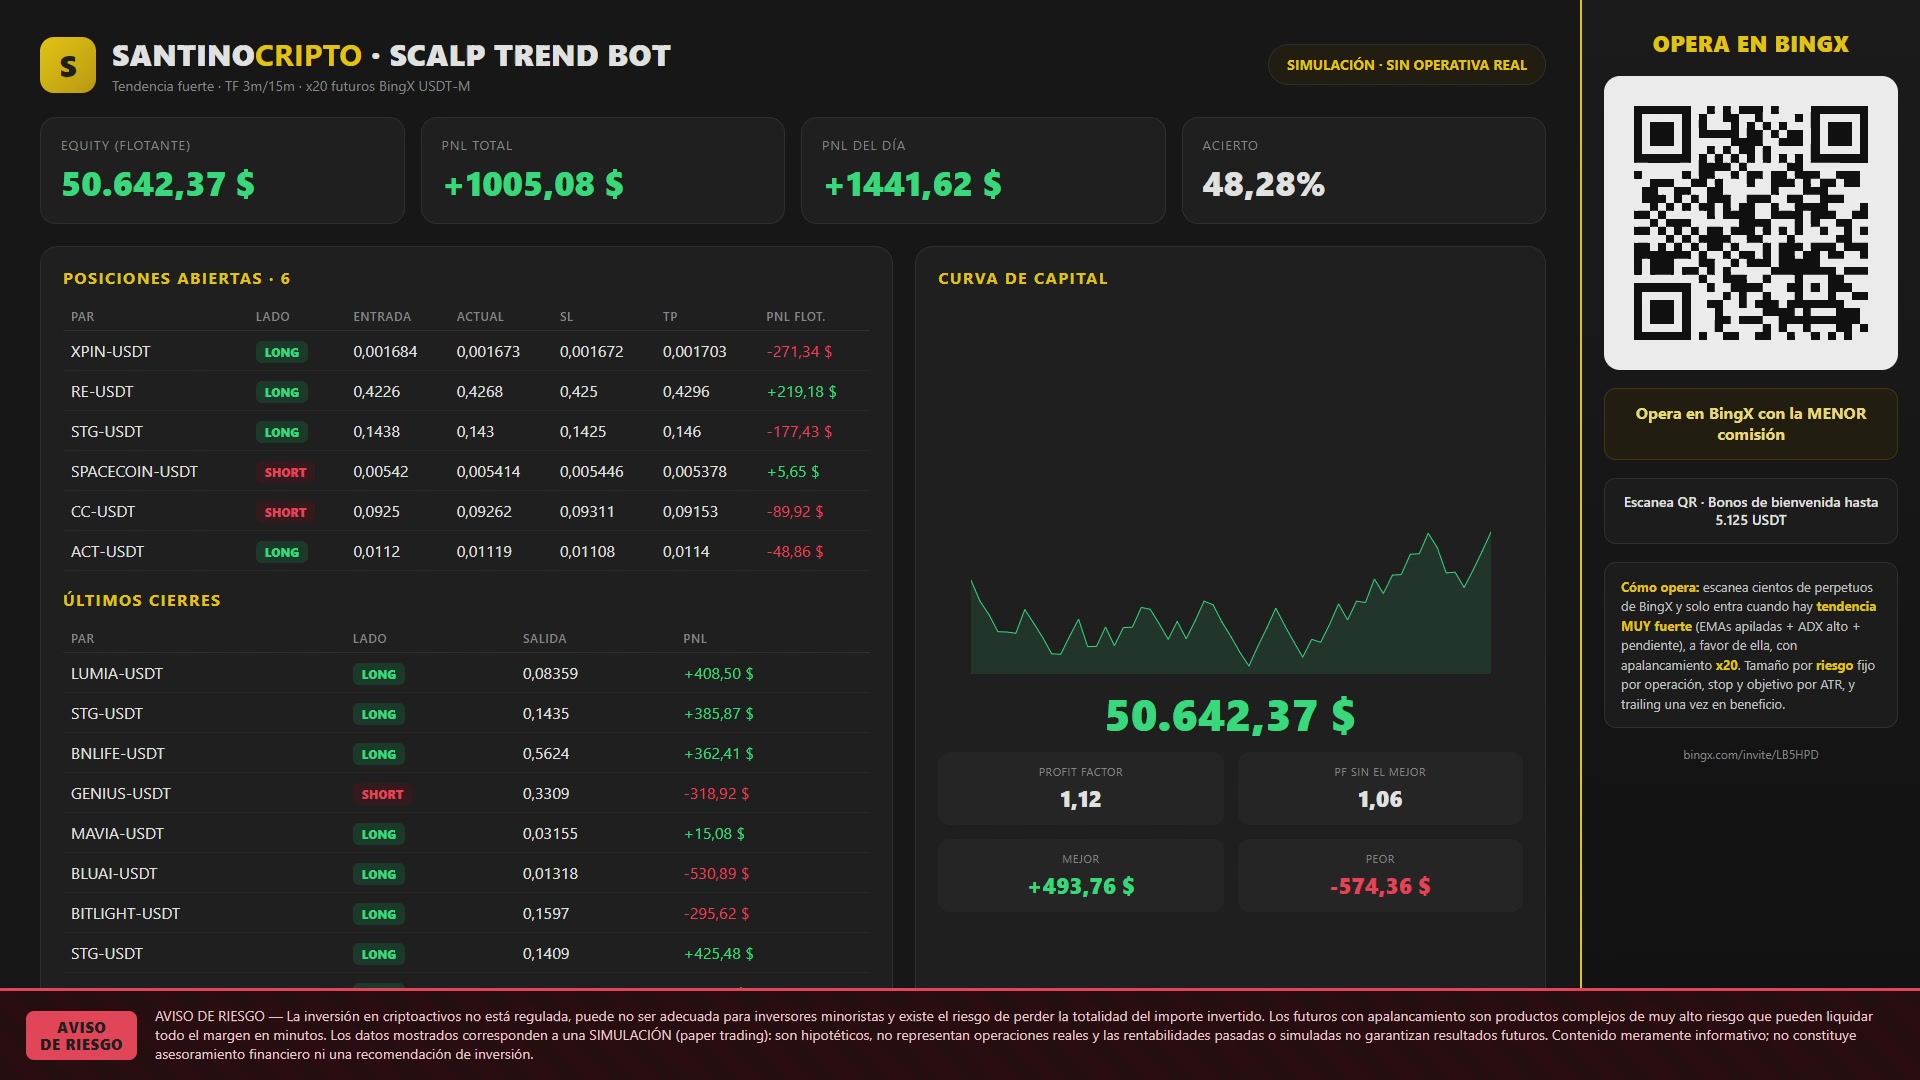Viewport: 1920px width, 1080px height.
Task: Click the PNL TOTAL +1005,08 $ card
Action: 602,170
